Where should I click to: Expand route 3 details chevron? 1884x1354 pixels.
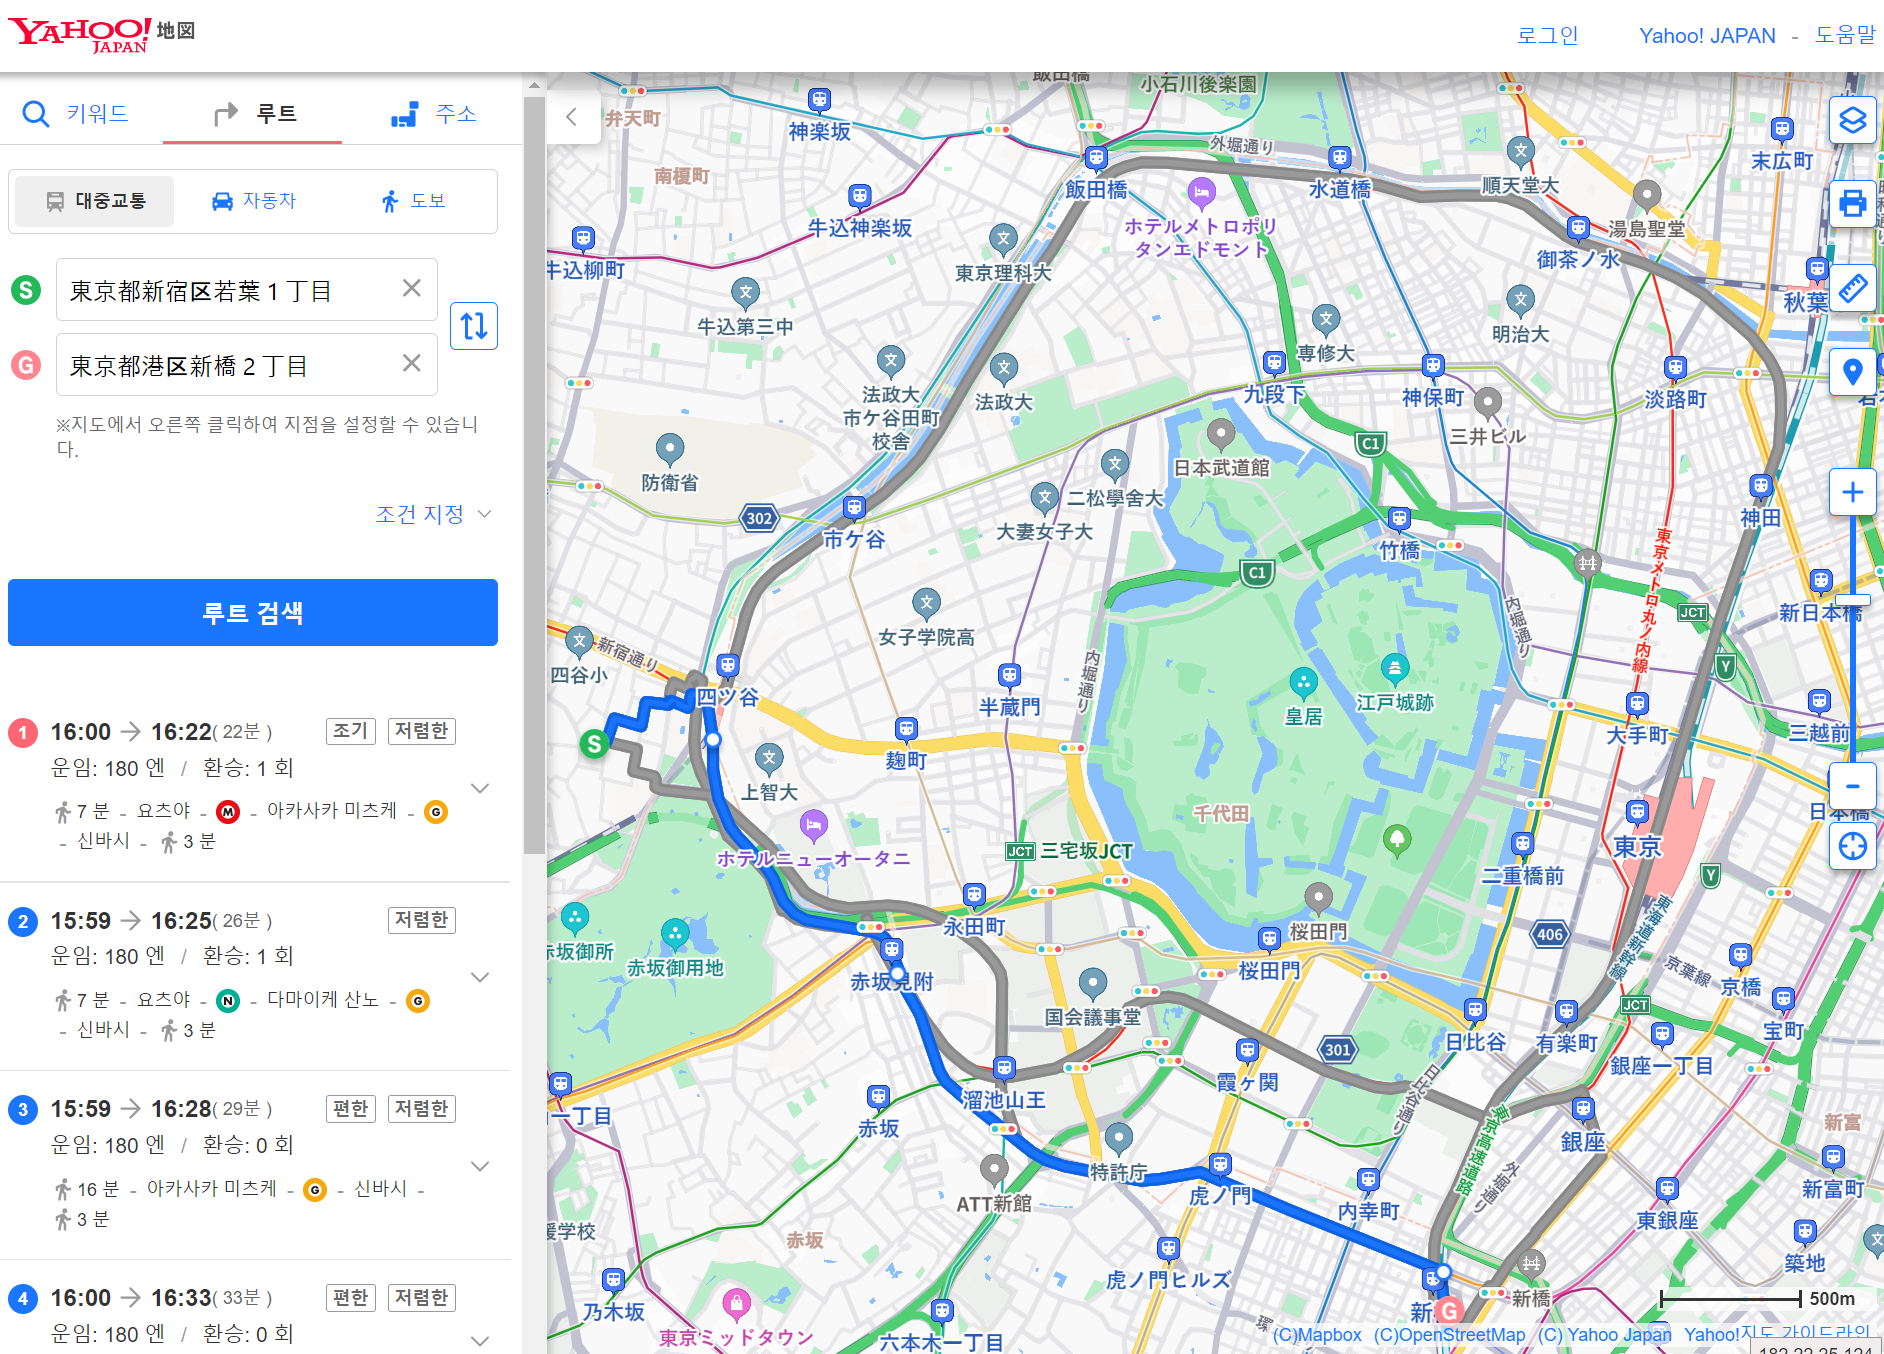tap(480, 1166)
